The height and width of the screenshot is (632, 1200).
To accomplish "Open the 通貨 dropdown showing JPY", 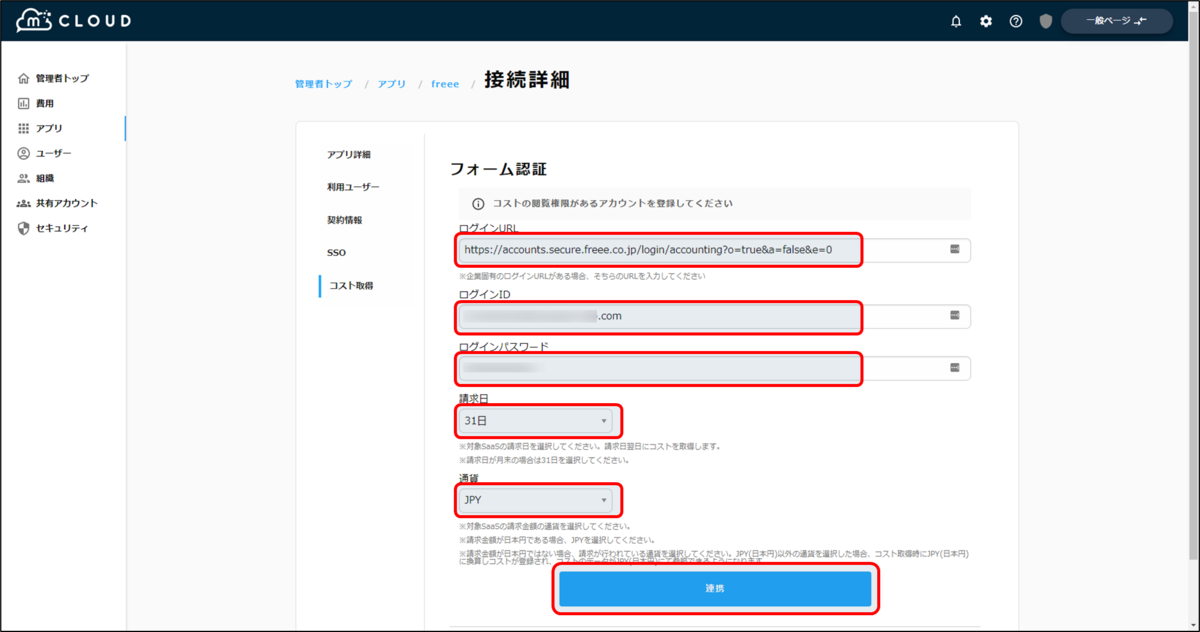I will 535,499.
